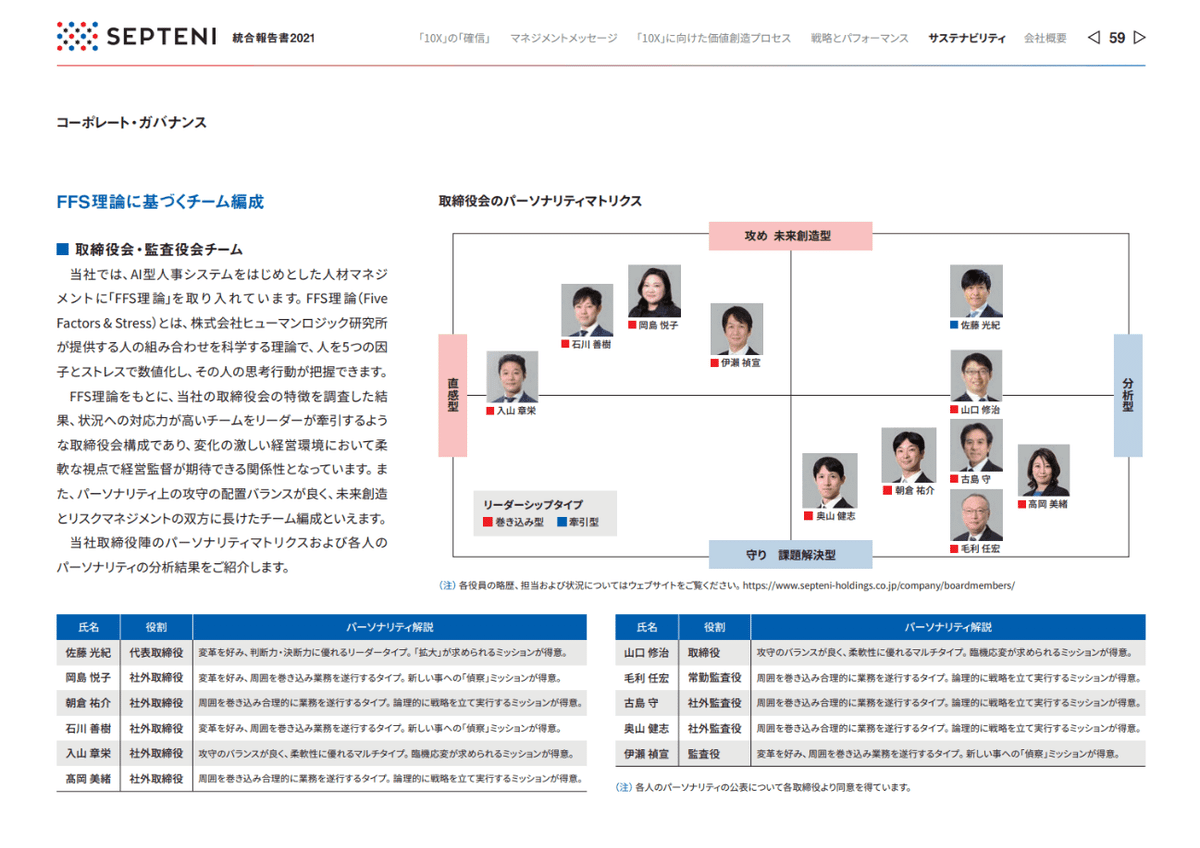This screenshot has height=848, width=1200.
Task: Click the 攻め 未来創造型 axis label
Action: (790, 236)
